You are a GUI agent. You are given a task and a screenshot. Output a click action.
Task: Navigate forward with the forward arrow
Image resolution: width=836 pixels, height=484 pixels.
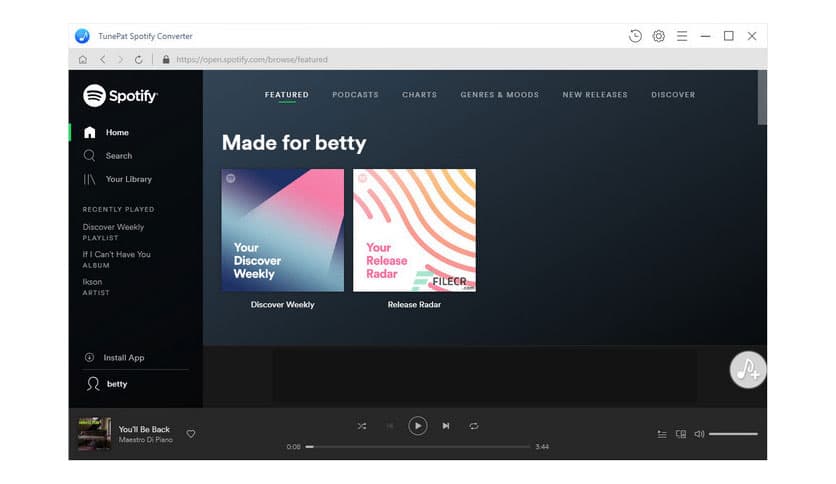pyautogui.click(x=120, y=60)
